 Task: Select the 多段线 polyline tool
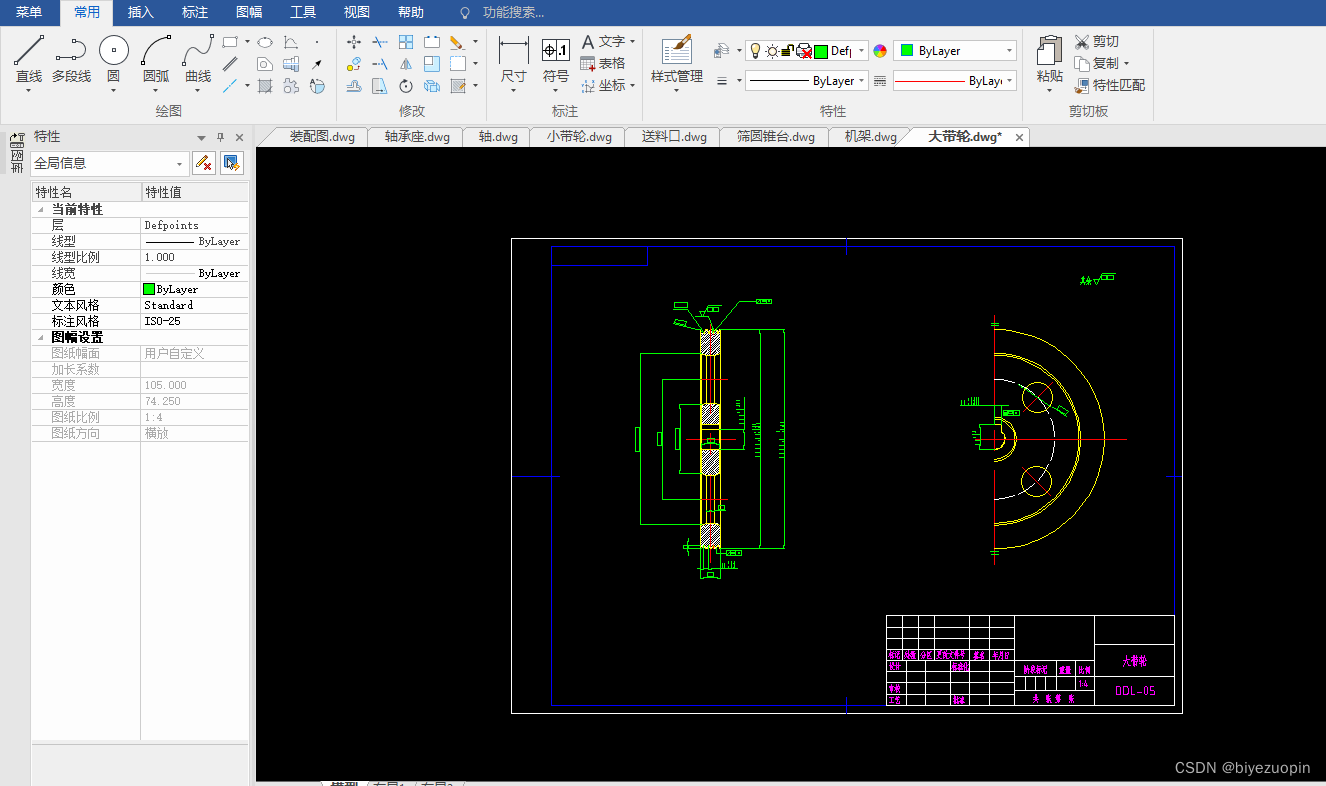[71, 60]
